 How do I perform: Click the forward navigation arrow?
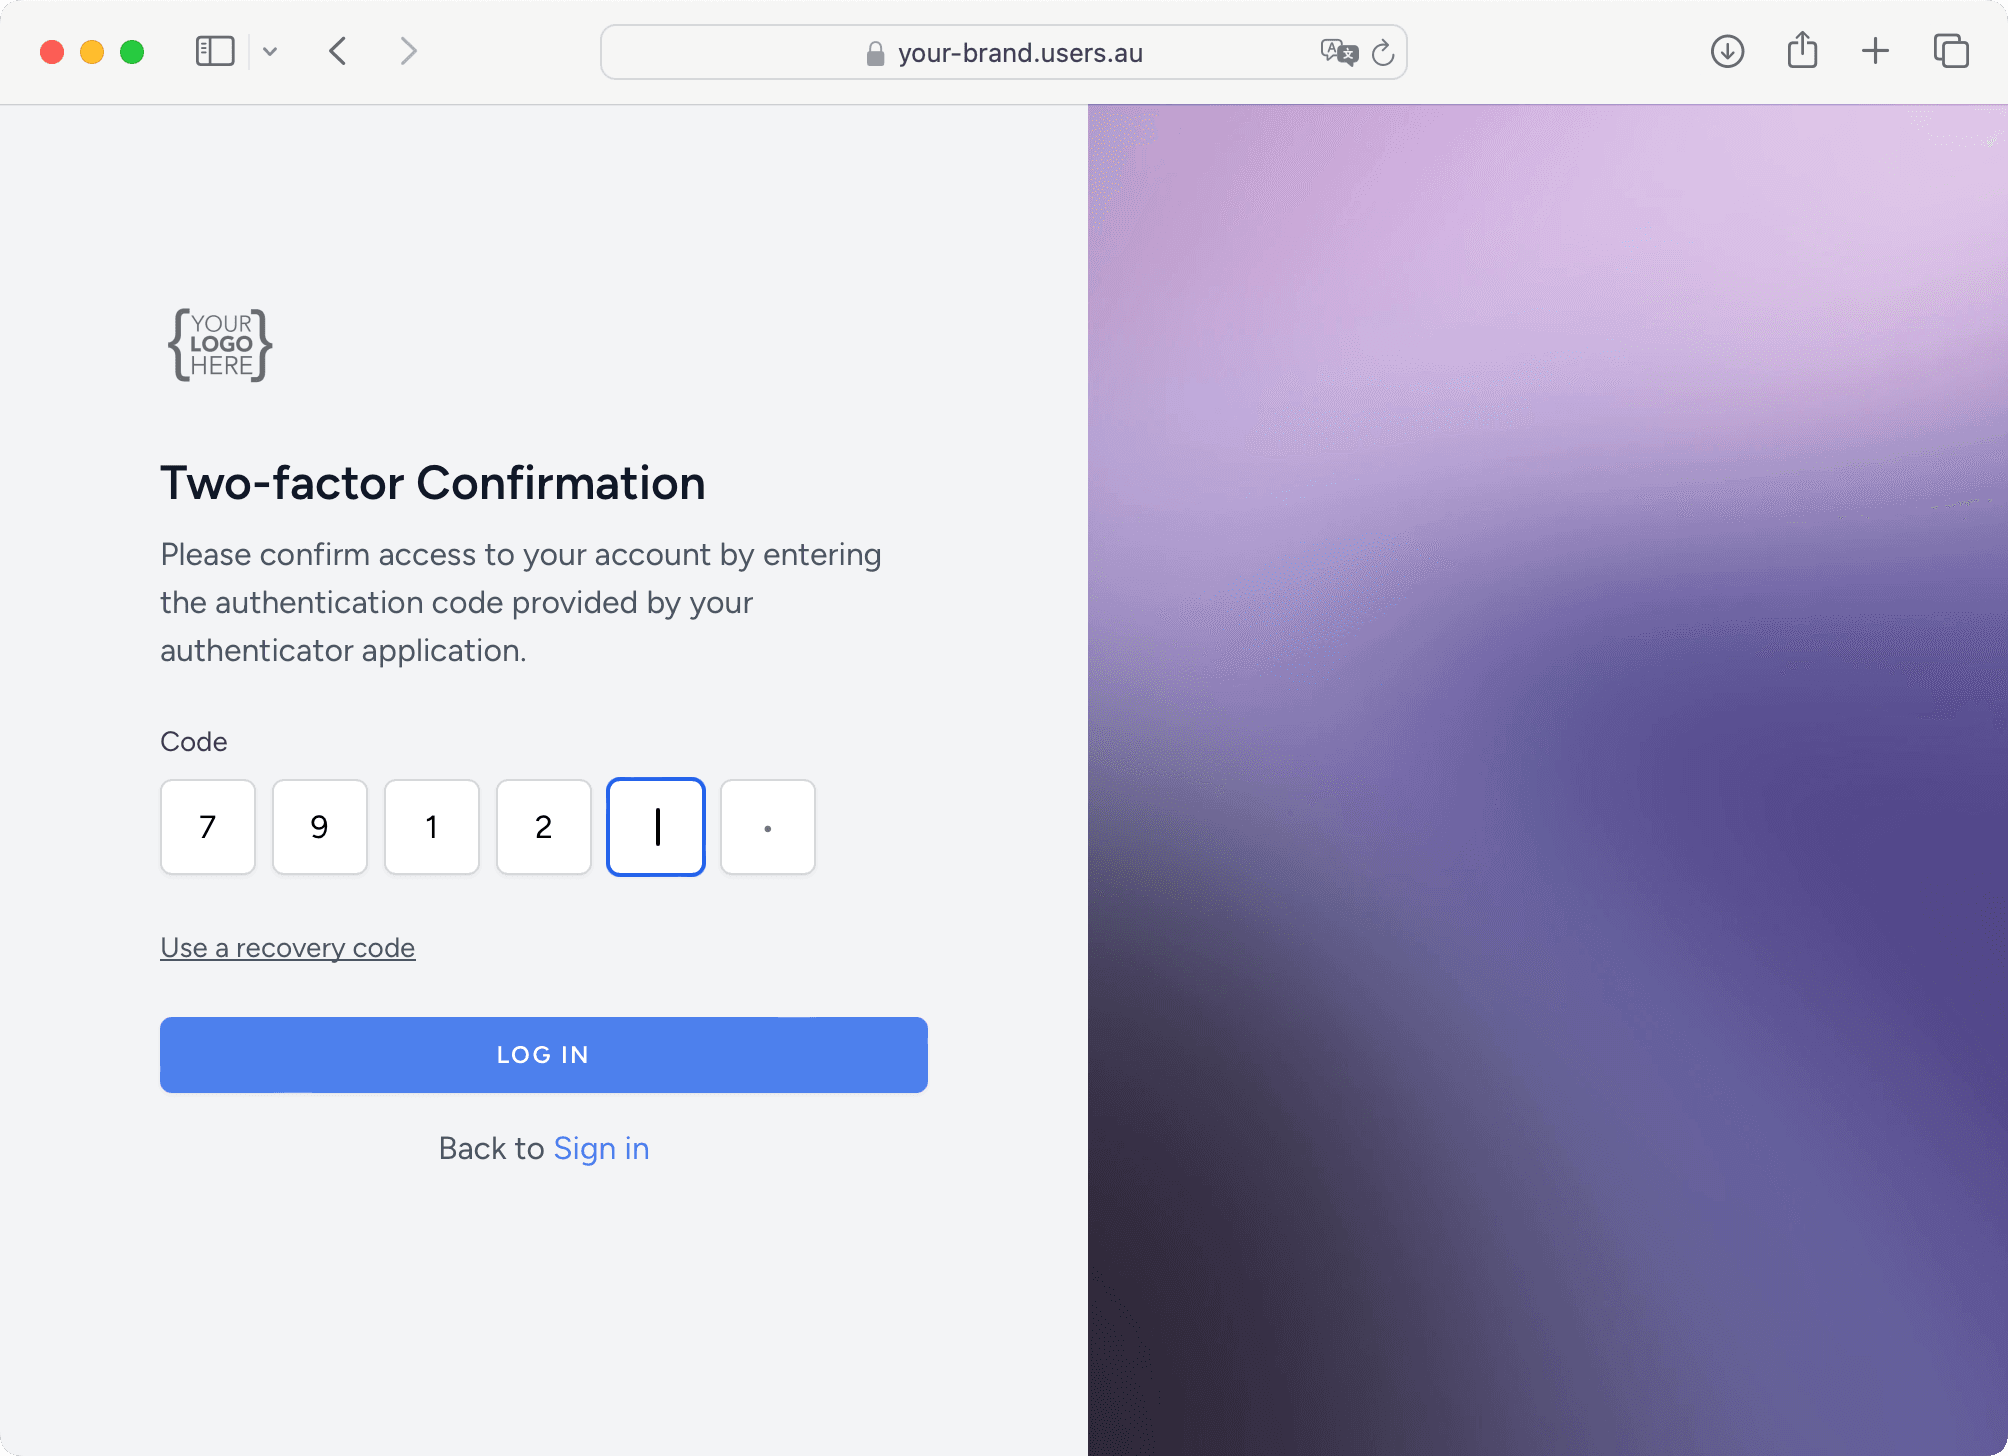(x=407, y=51)
